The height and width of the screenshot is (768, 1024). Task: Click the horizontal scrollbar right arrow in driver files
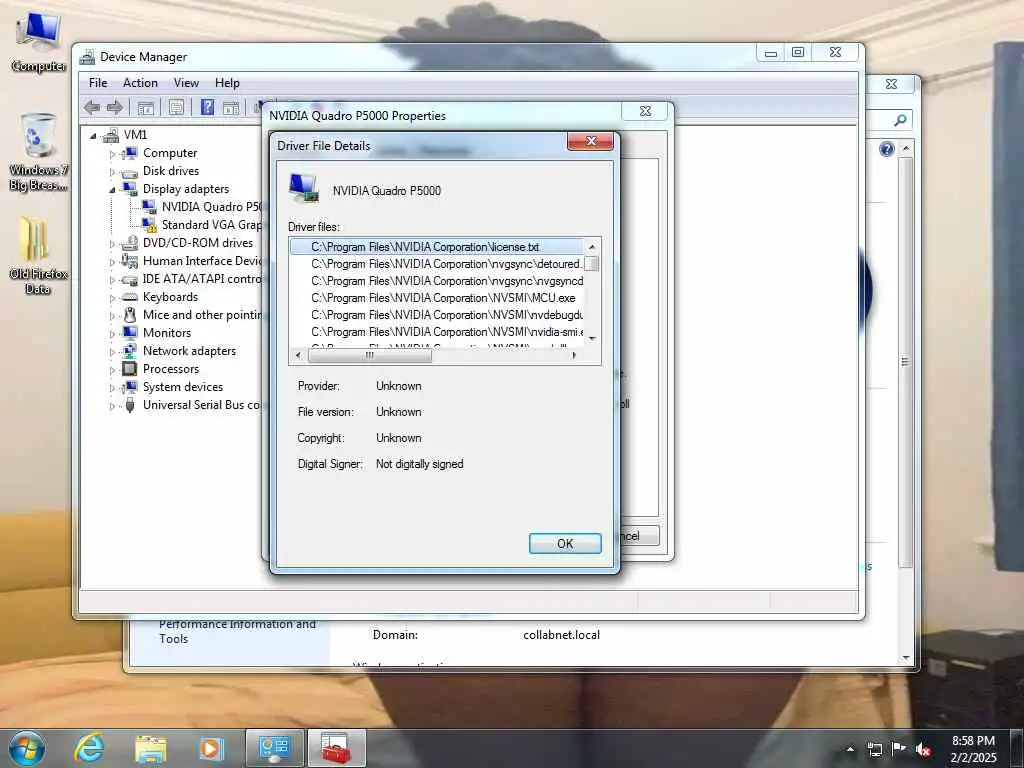574,355
